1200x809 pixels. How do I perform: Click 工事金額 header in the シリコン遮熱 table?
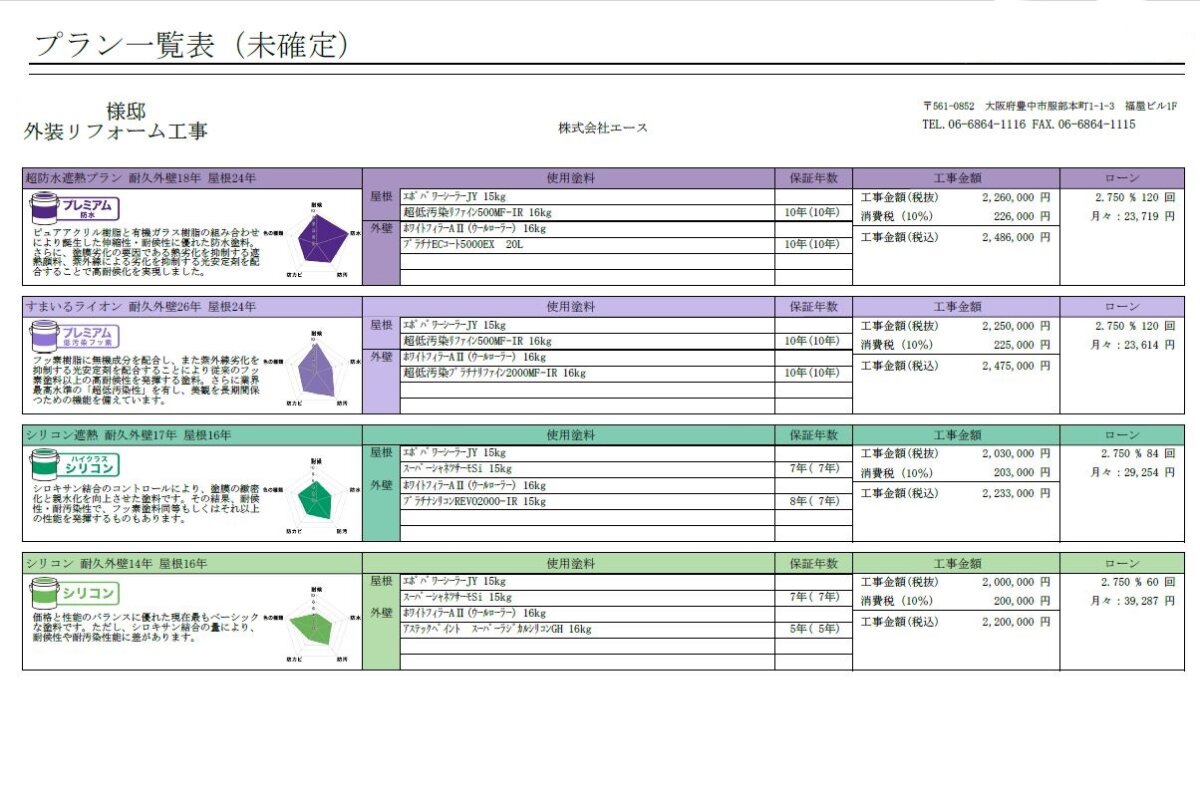[957, 435]
